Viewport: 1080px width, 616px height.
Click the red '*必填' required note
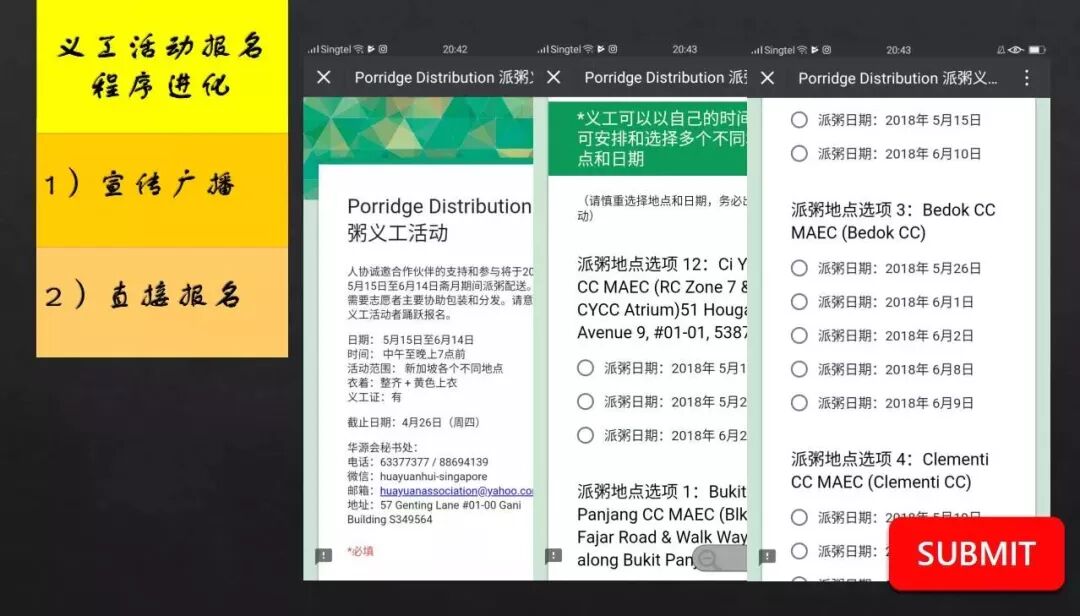point(360,551)
